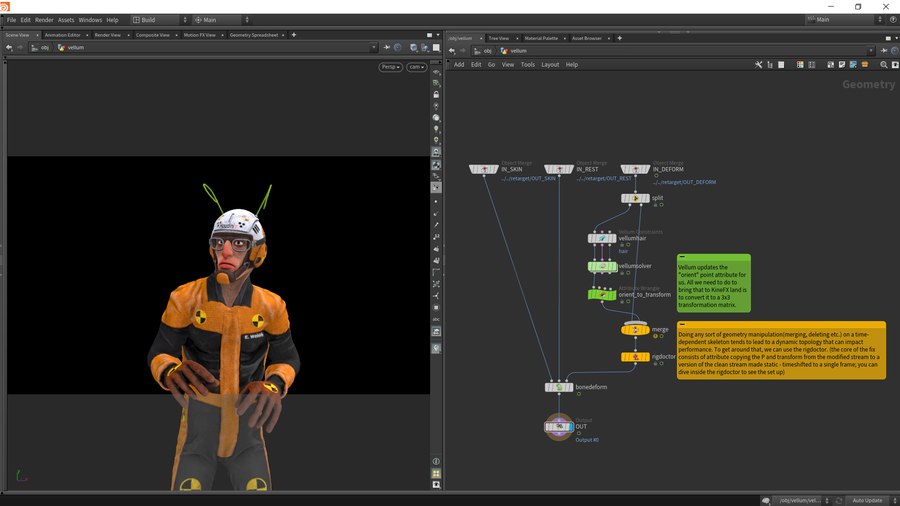Collapse the orange rigdoctor sticky note
900x506 pixels.
[681, 325]
